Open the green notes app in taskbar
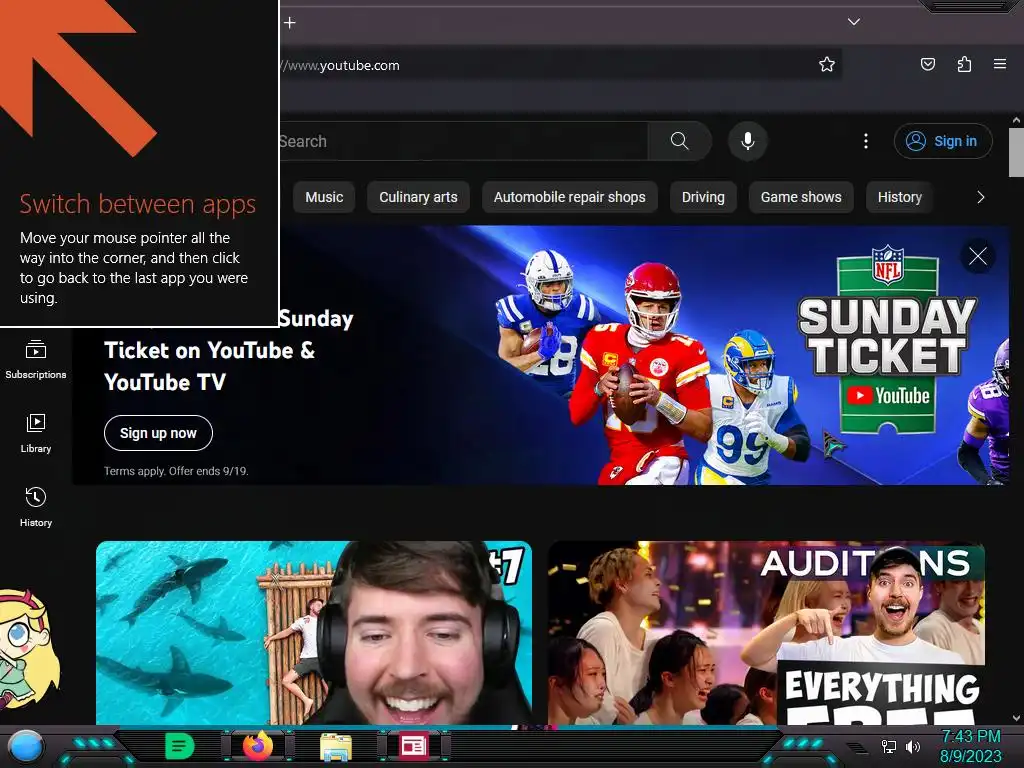 [180, 746]
